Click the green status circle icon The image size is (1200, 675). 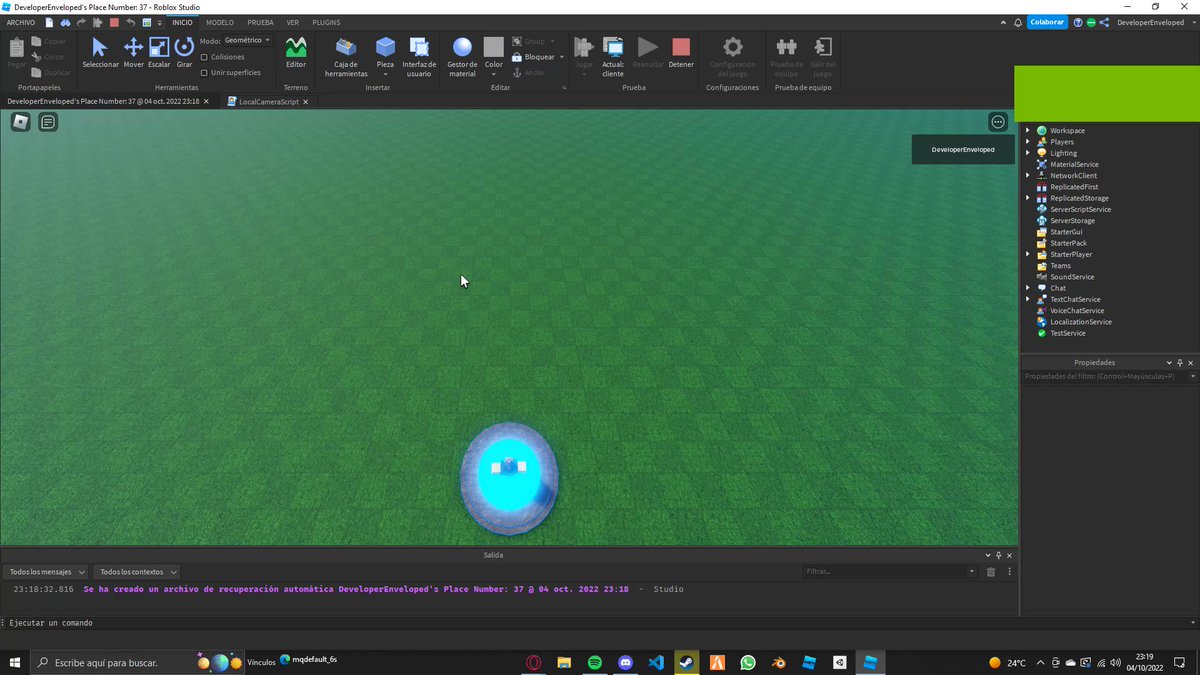click(x=1091, y=22)
